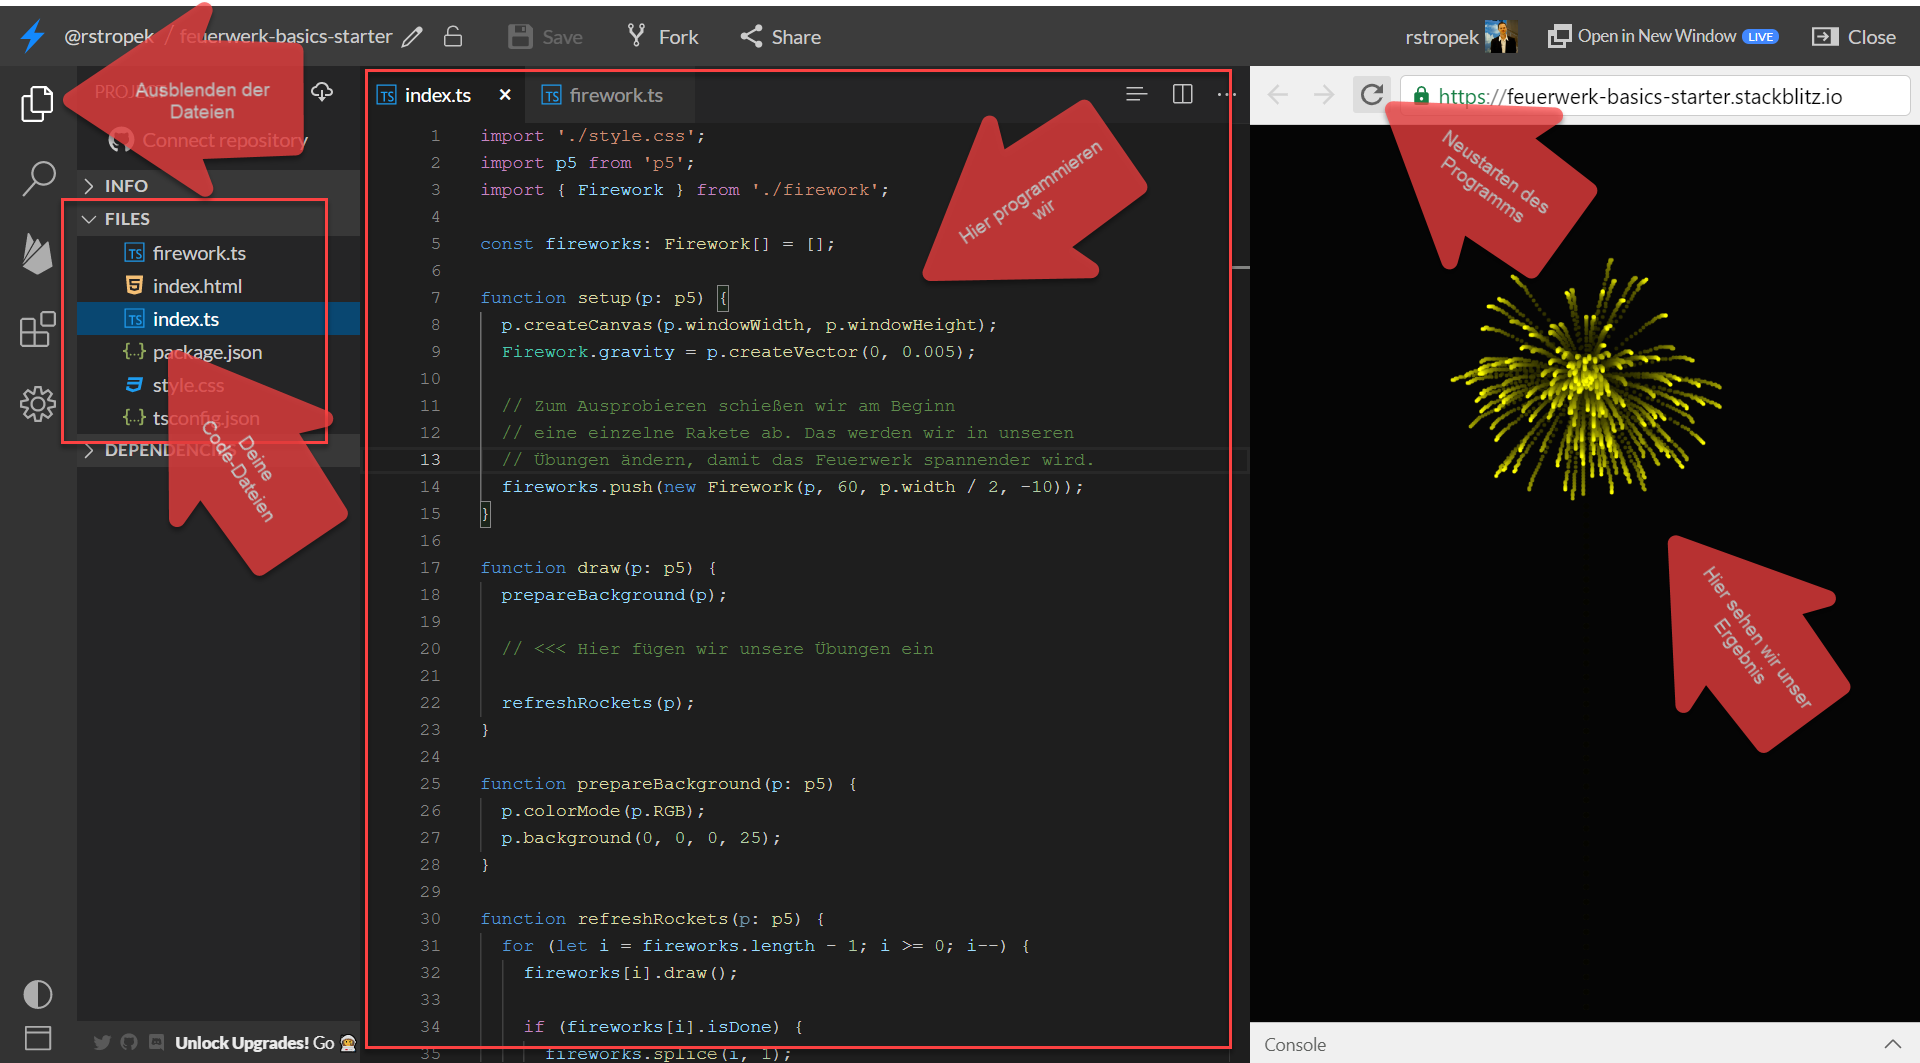This screenshot has height=1063, width=1920.
Task: Click the chat icon in the footer
Action: pos(156,1043)
